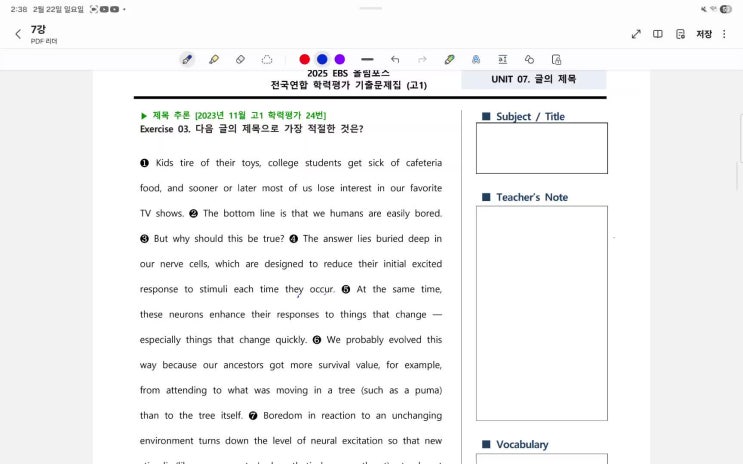
Task: Toggle the two-page book view
Action: [x=658, y=34]
